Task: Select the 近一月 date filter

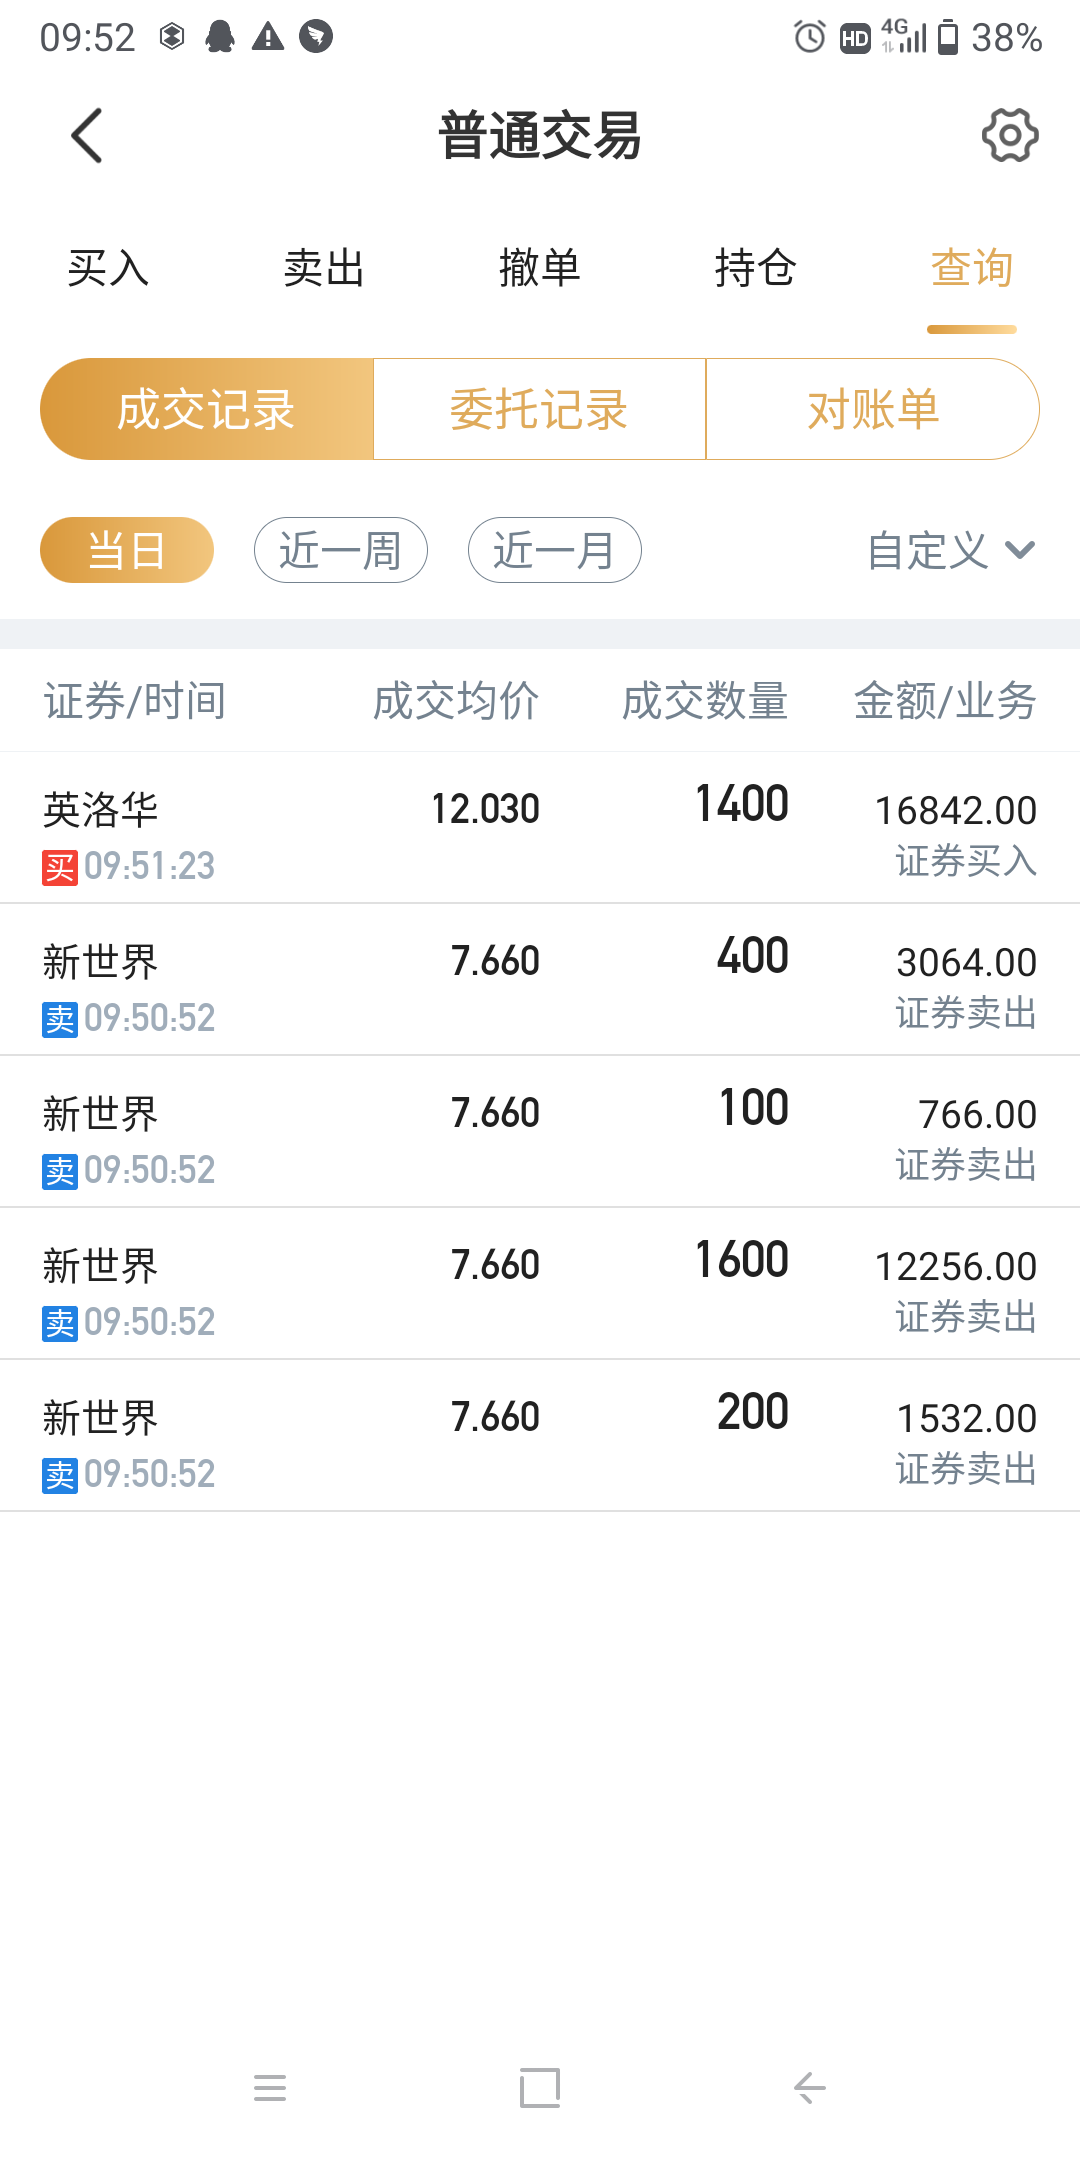Action: coord(554,550)
